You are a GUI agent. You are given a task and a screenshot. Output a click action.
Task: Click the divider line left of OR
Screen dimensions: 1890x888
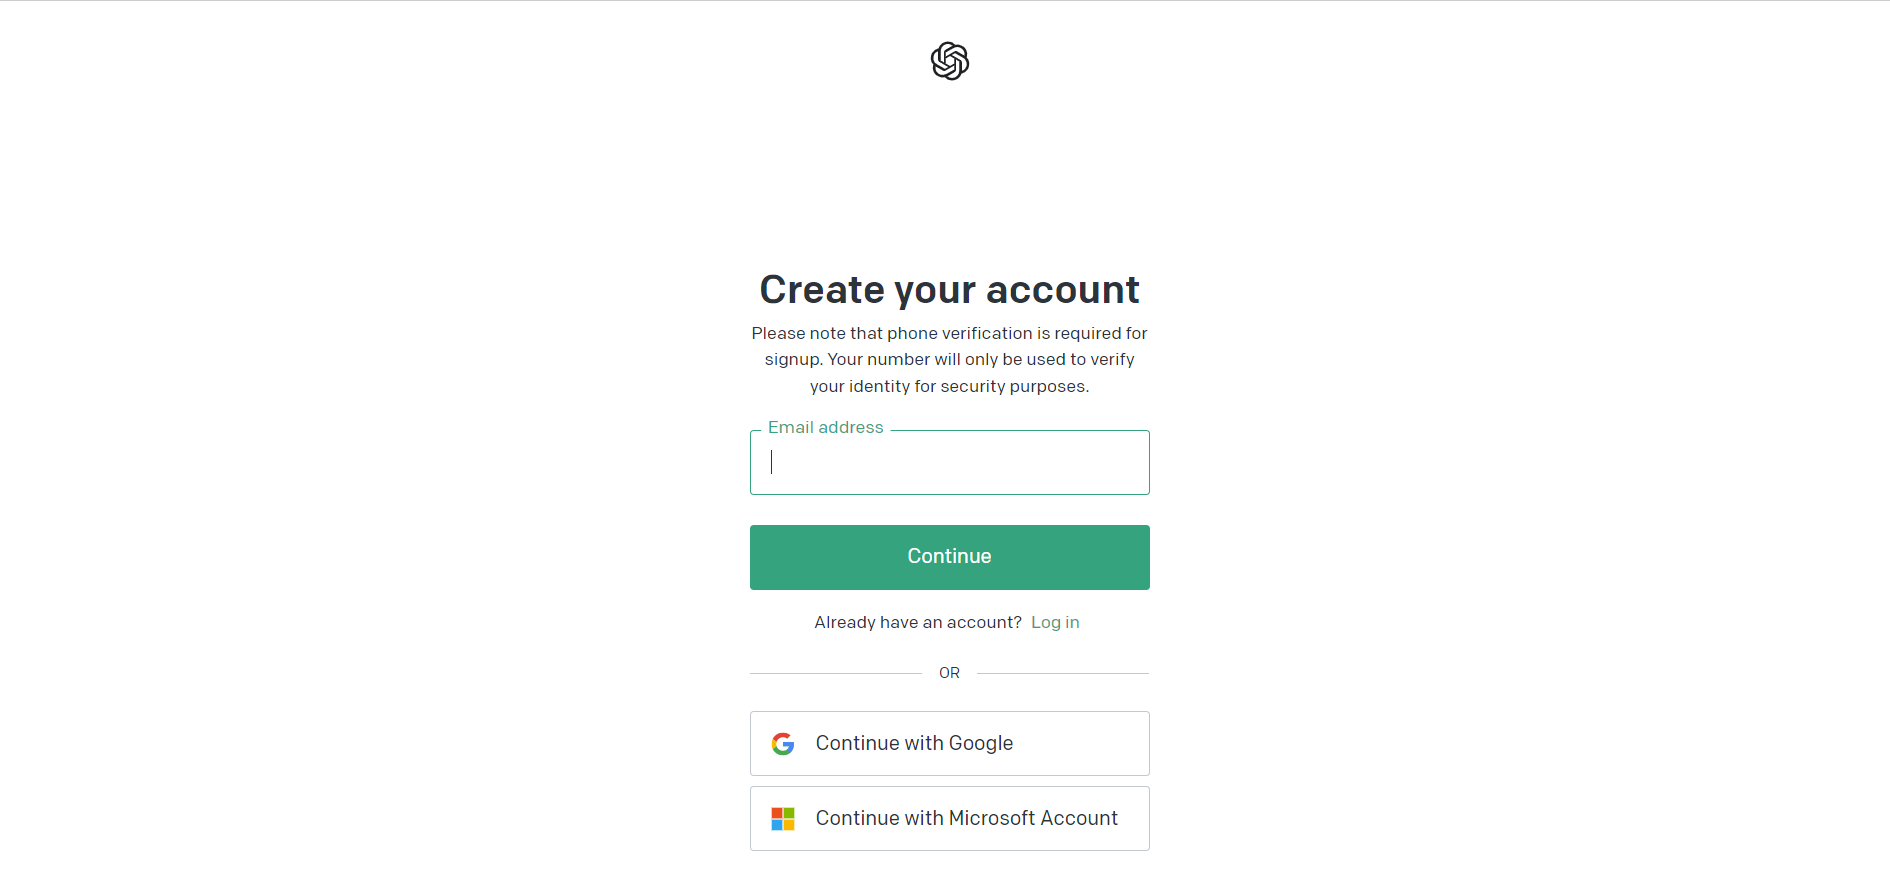click(836, 673)
